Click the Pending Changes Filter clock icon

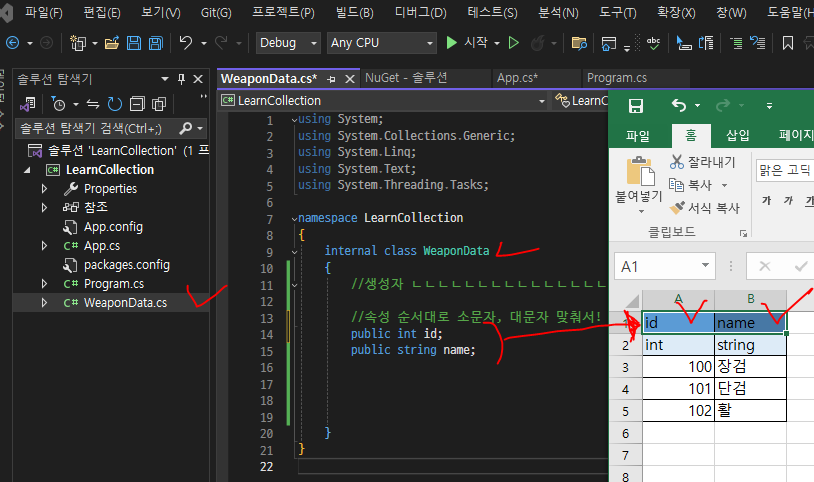[x=59, y=104]
